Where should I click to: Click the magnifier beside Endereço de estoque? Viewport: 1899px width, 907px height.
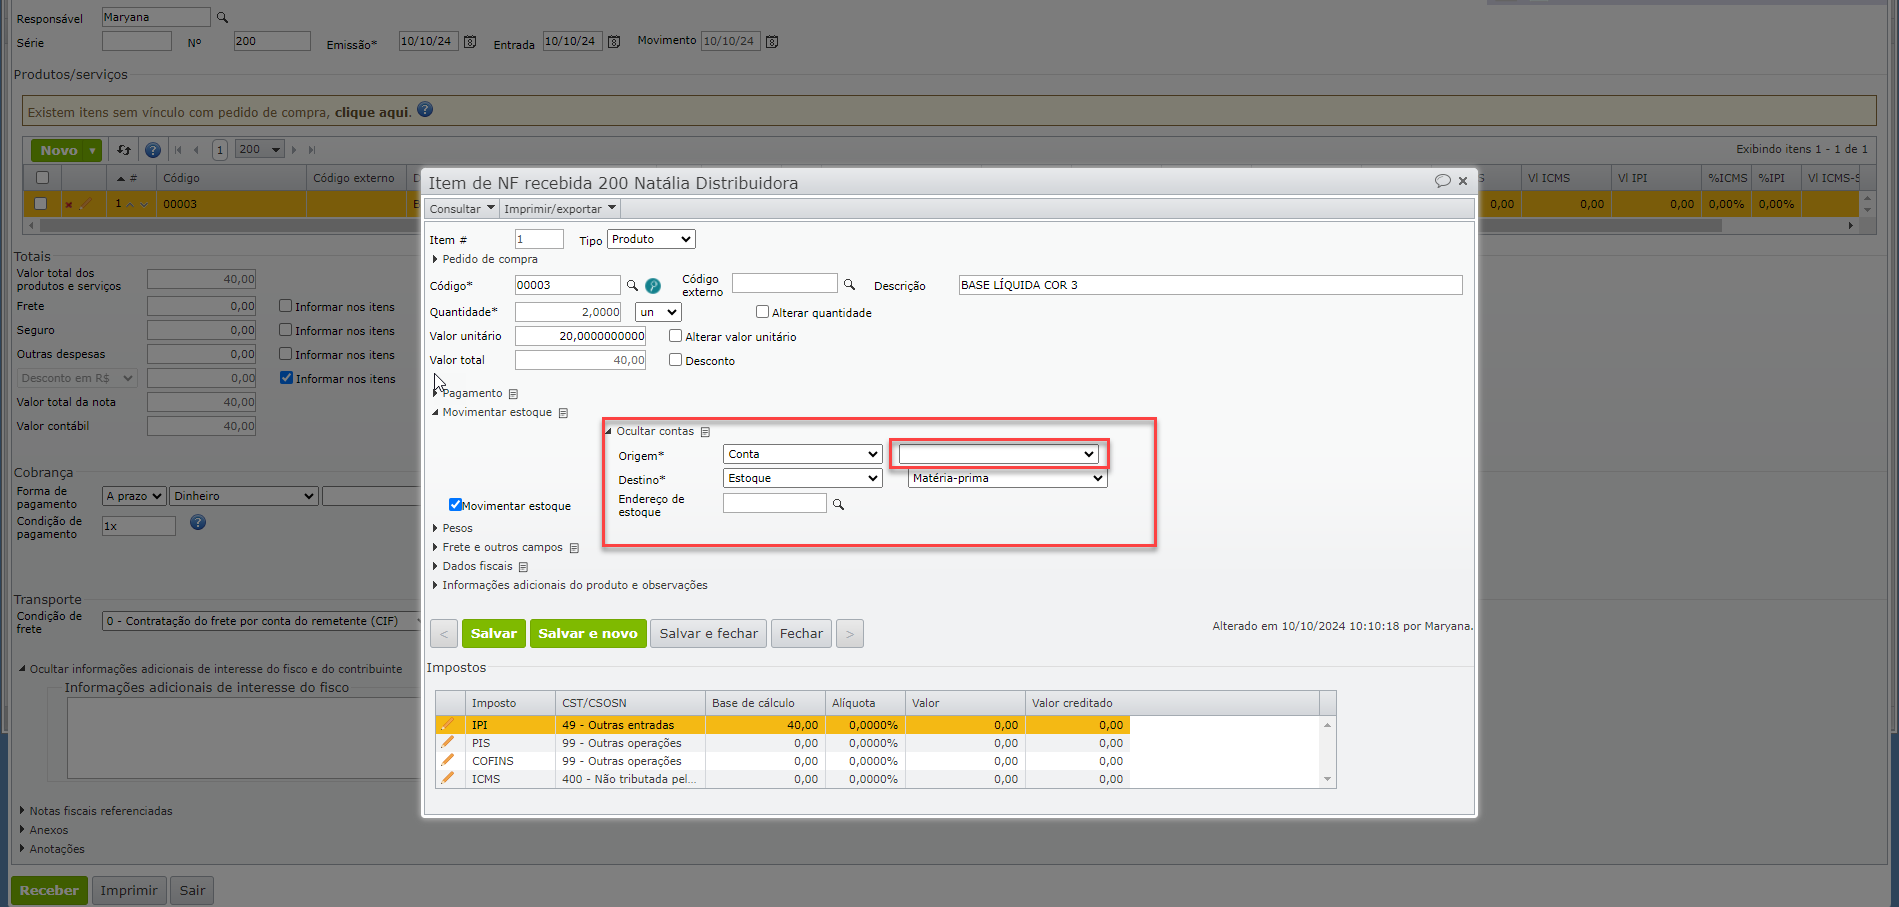[838, 505]
